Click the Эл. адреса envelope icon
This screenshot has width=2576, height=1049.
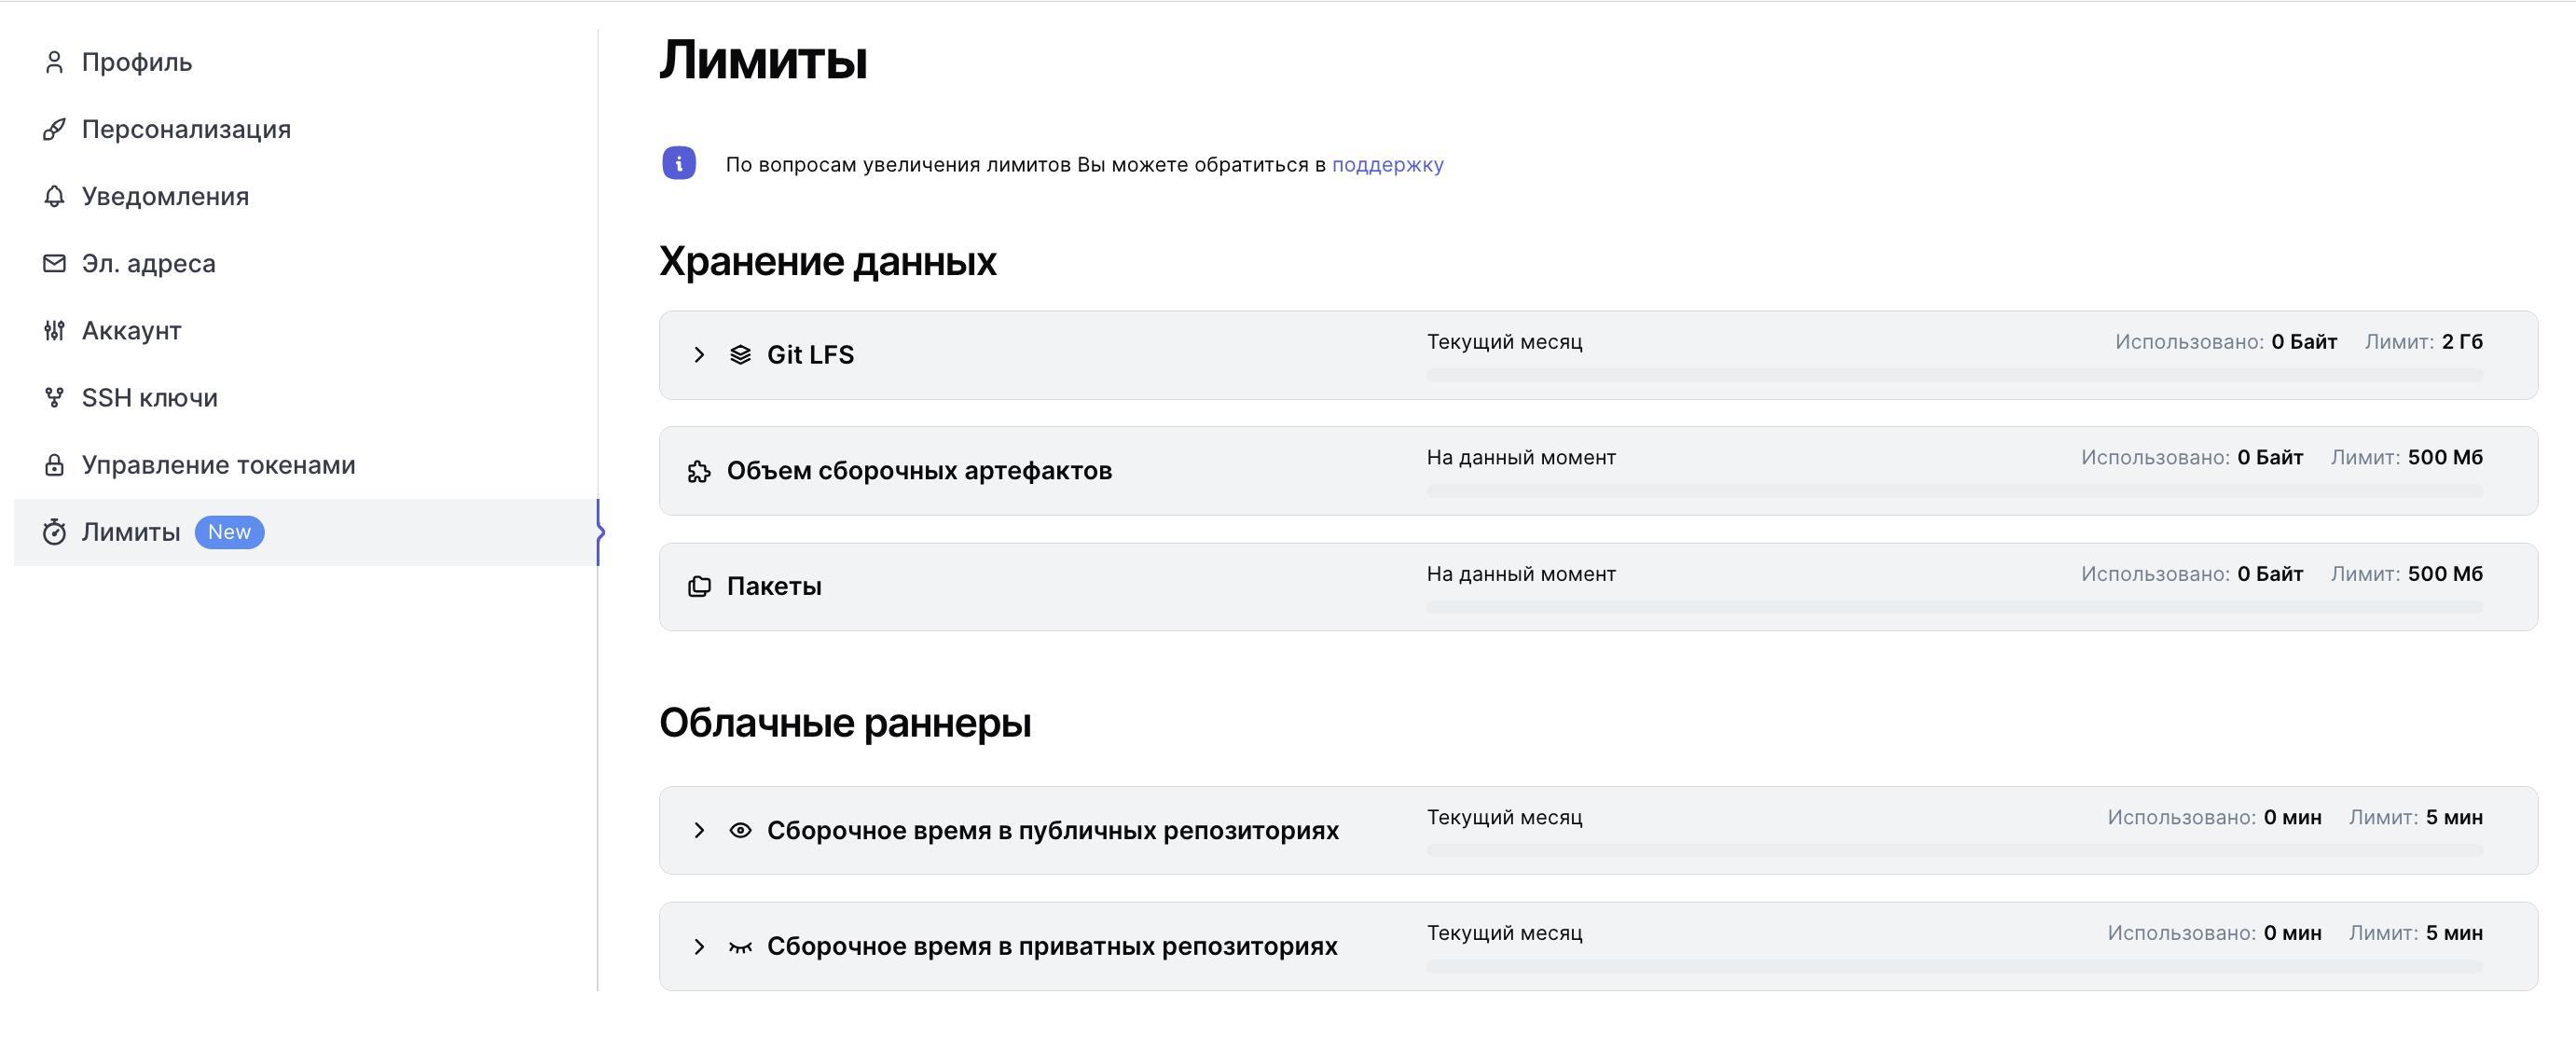pos(54,263)
